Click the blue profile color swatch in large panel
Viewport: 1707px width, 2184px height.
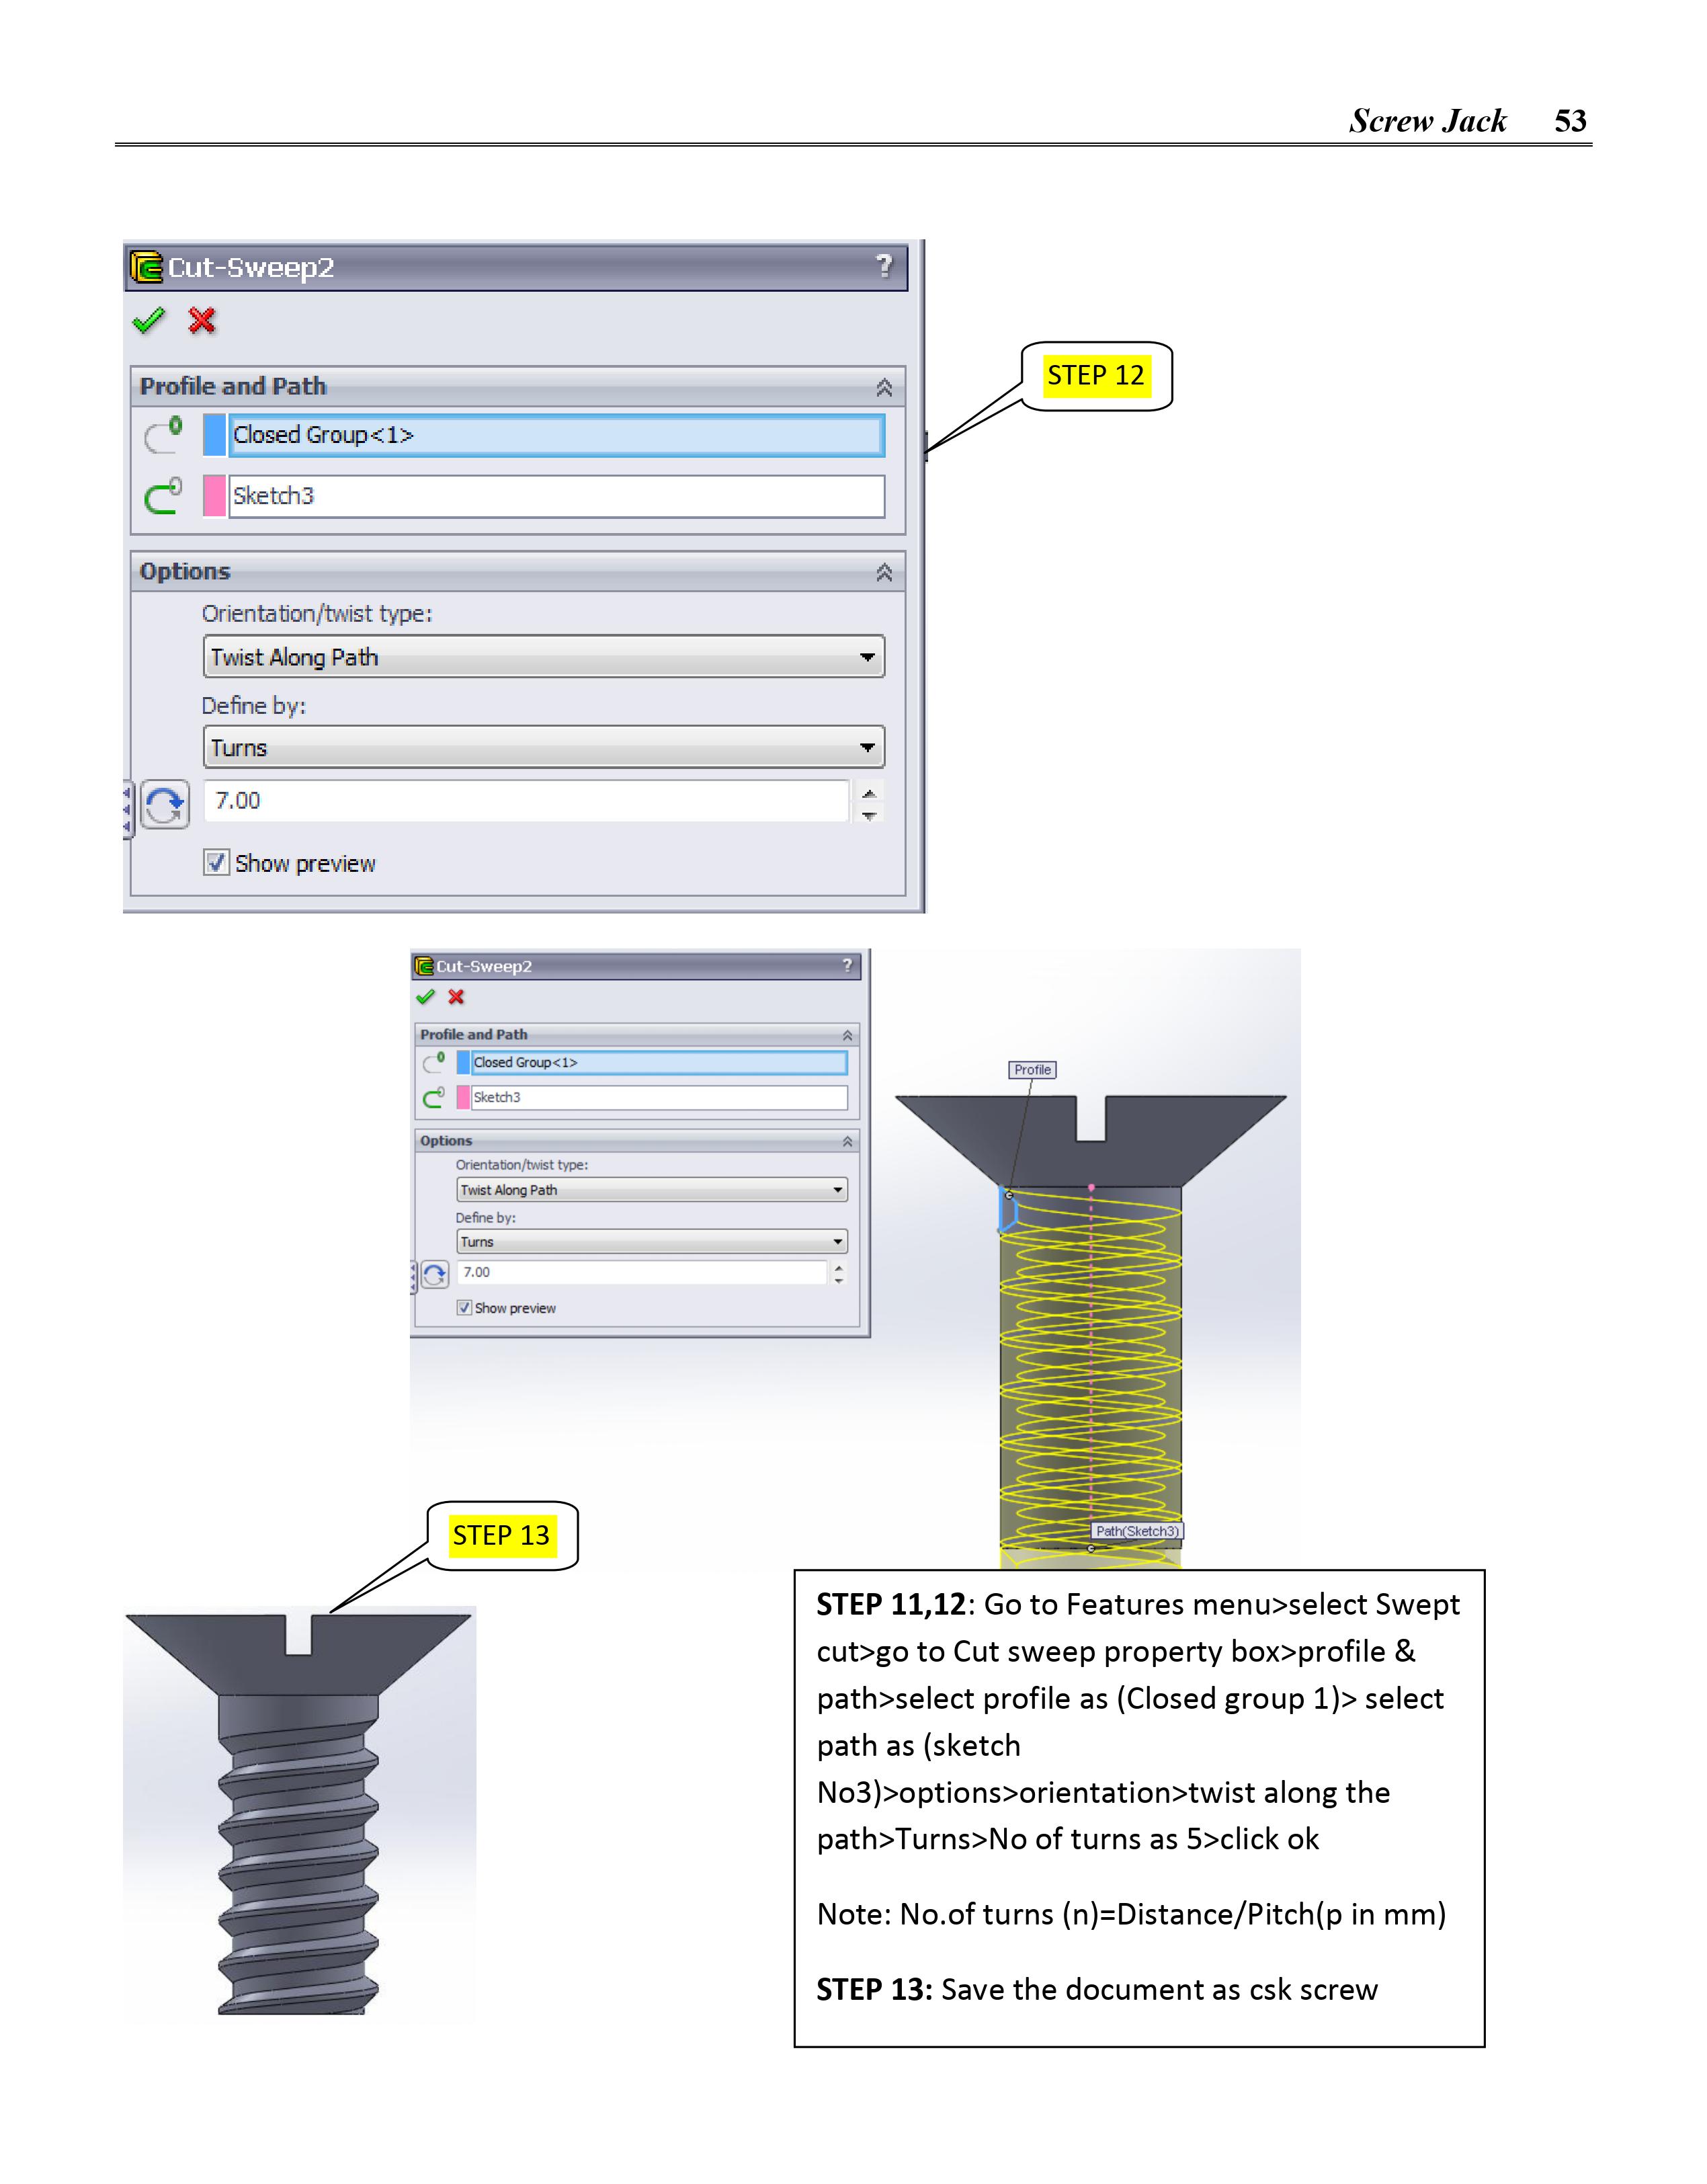click(x=214, y=435)
